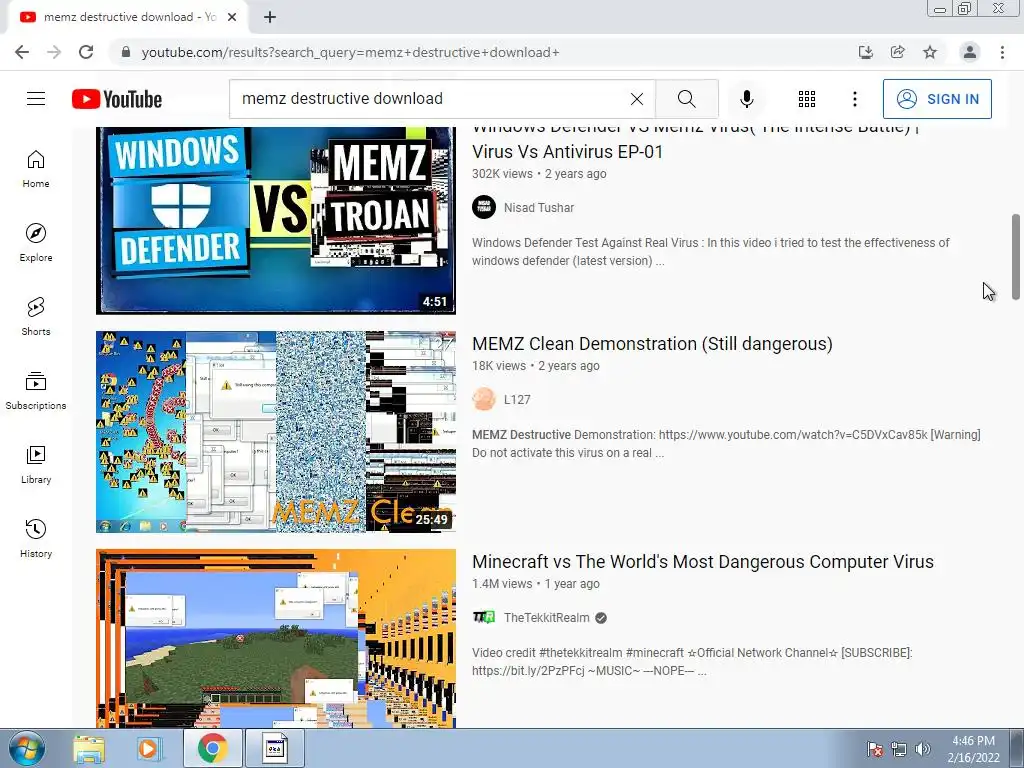Click the address bar padlock icon

pos(125,52)
